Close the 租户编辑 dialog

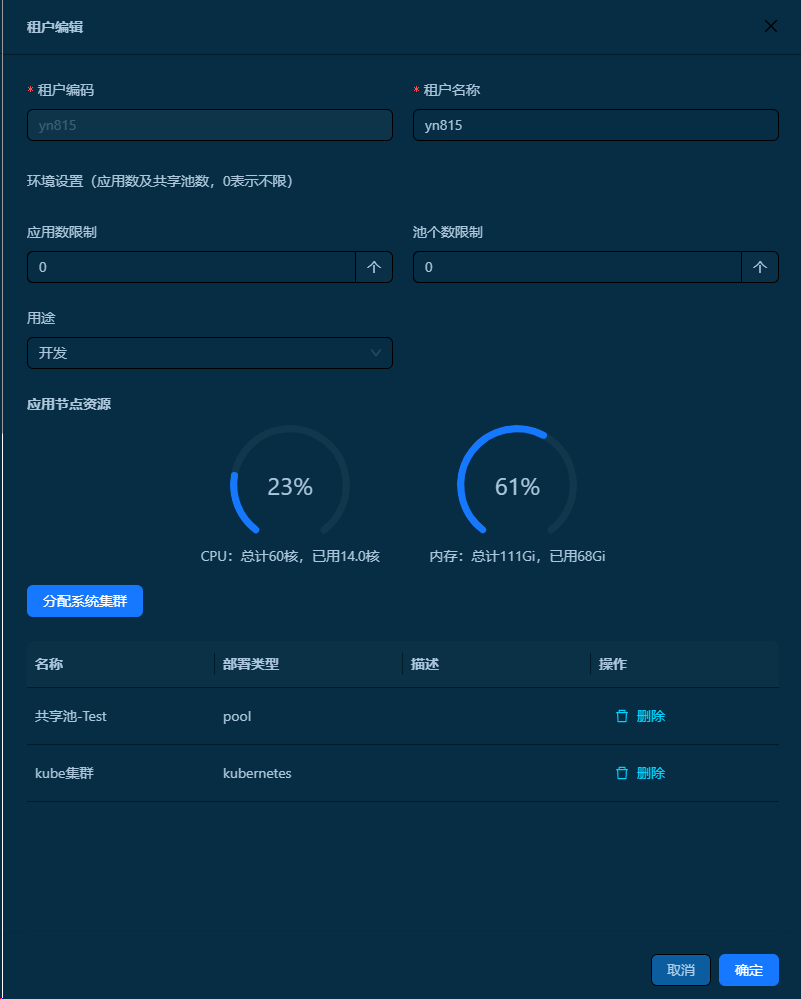770,26
